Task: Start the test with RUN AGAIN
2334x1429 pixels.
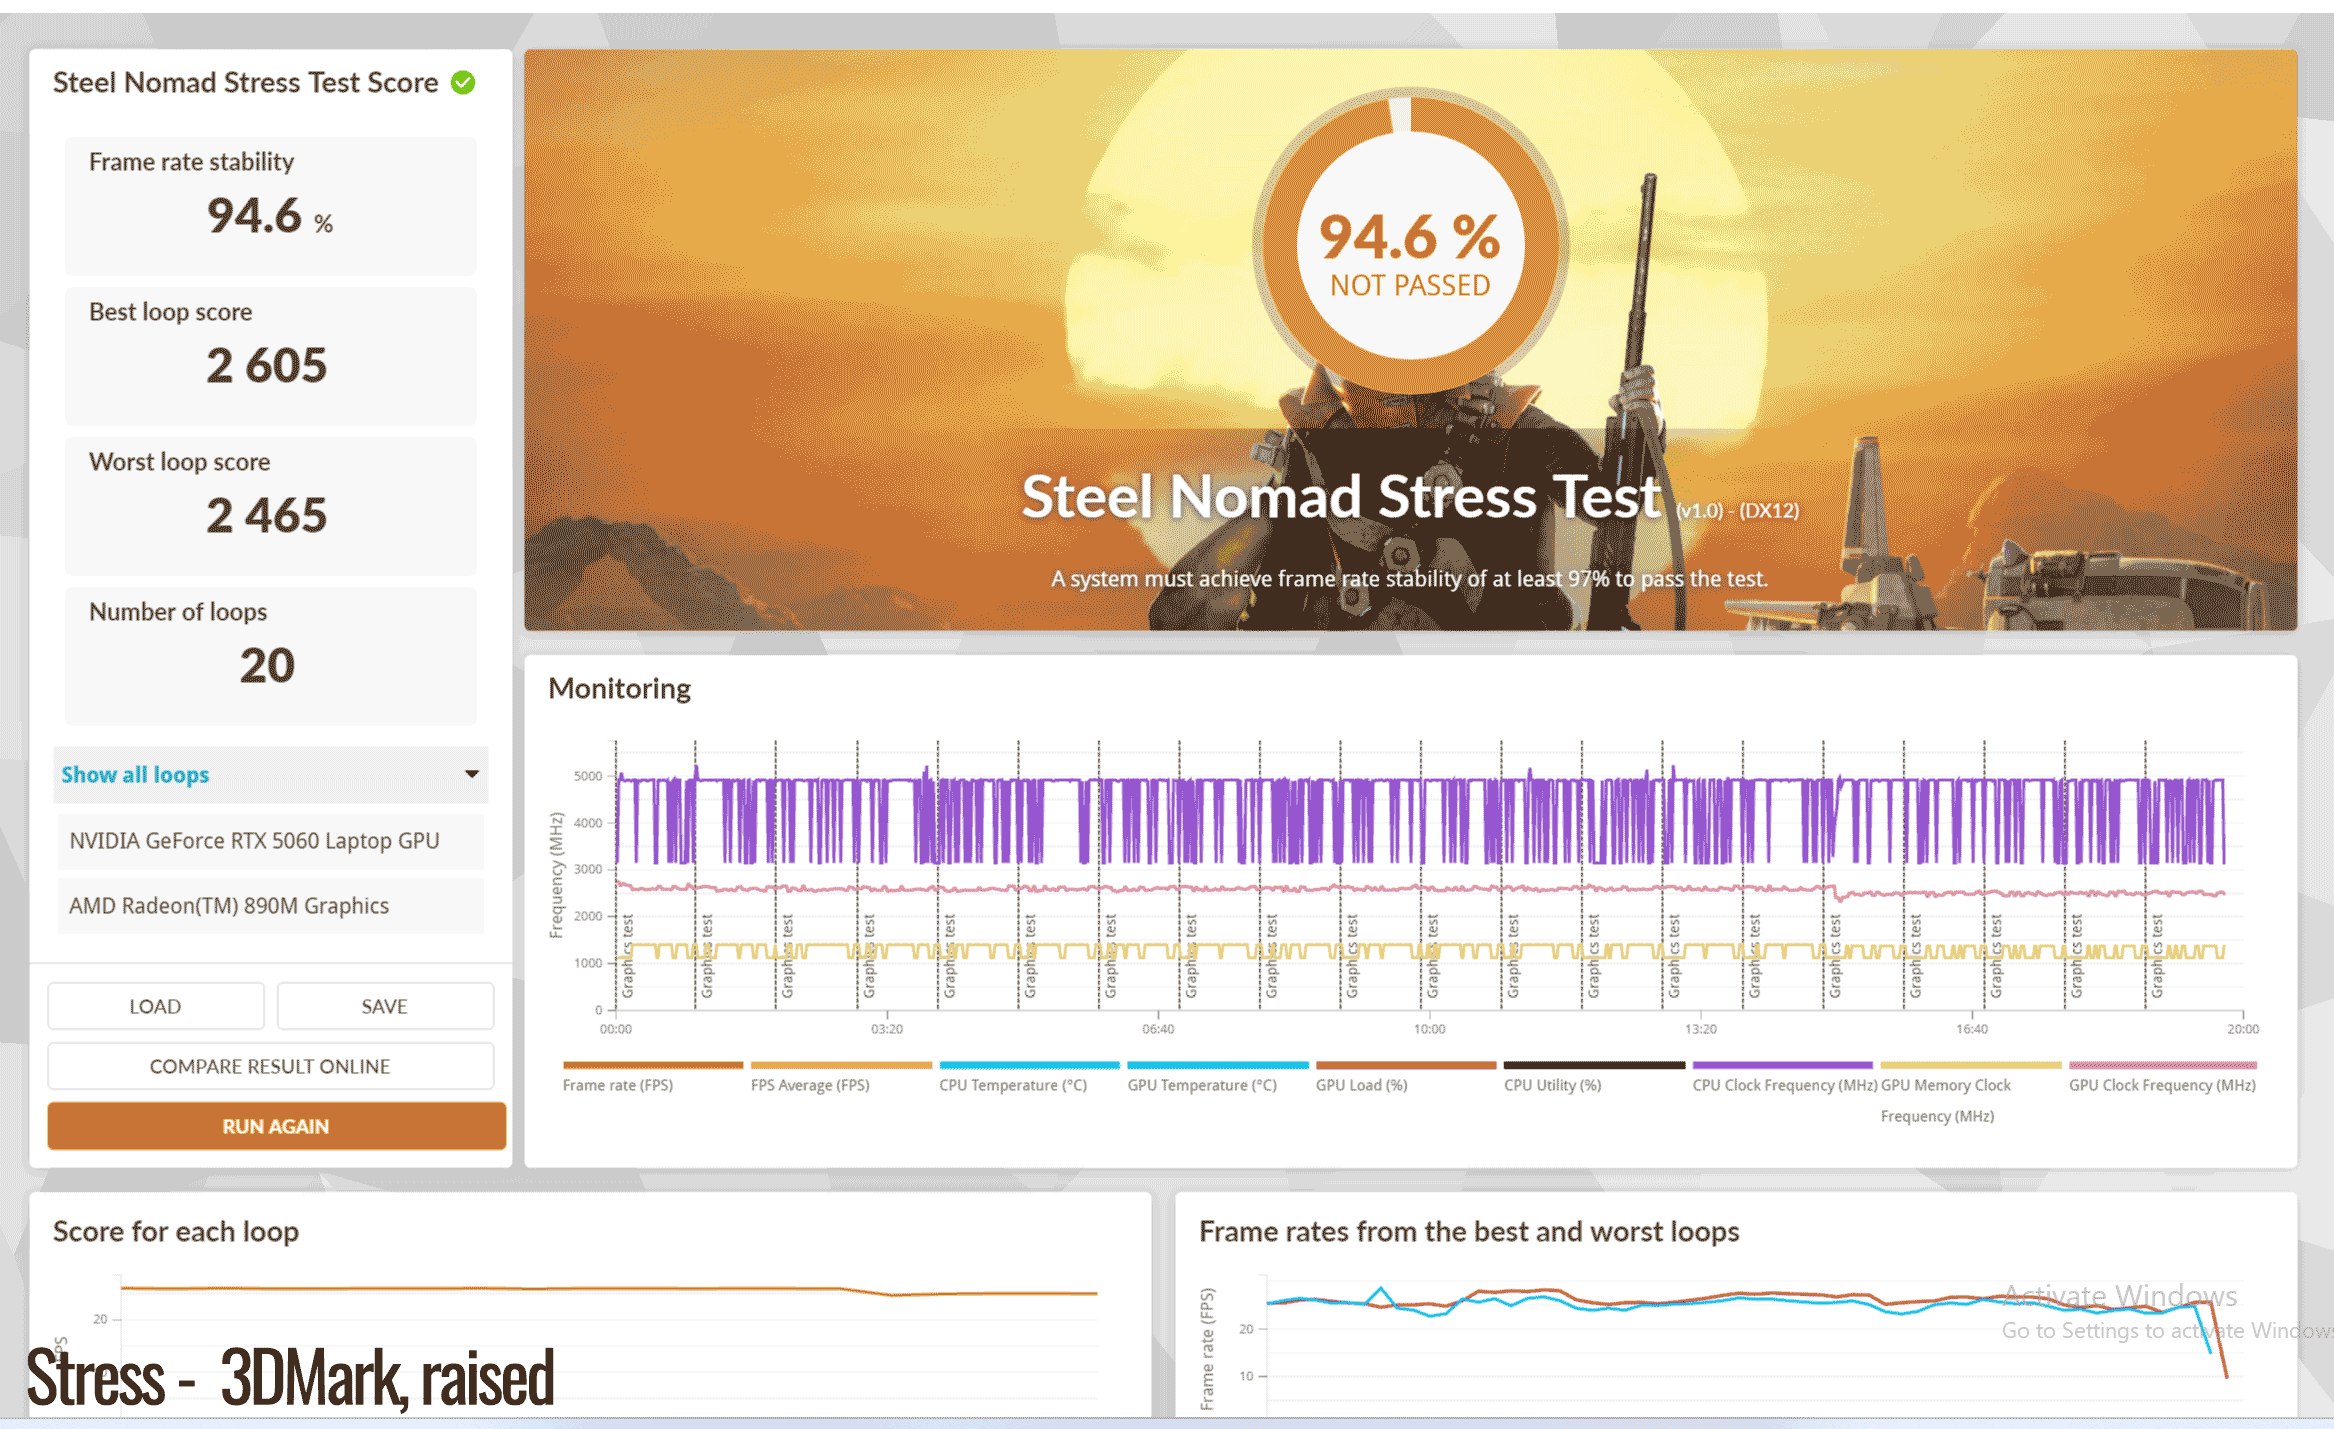Action: 276,1126
